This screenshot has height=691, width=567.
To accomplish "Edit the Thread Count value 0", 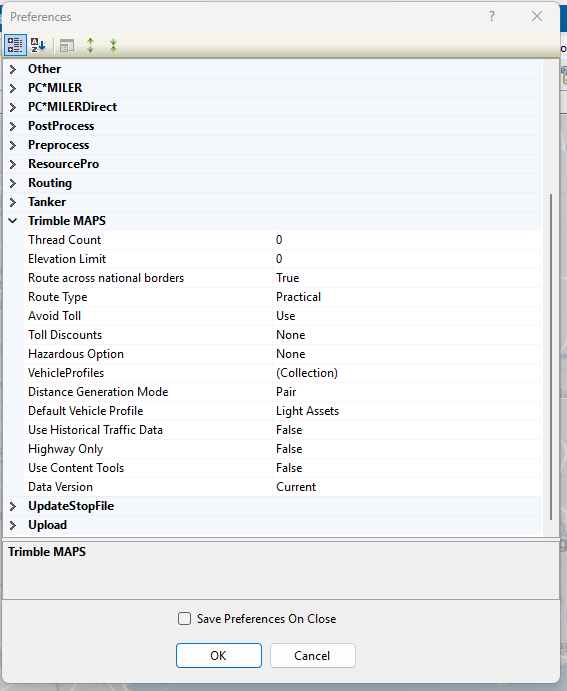I will (408, 240).
